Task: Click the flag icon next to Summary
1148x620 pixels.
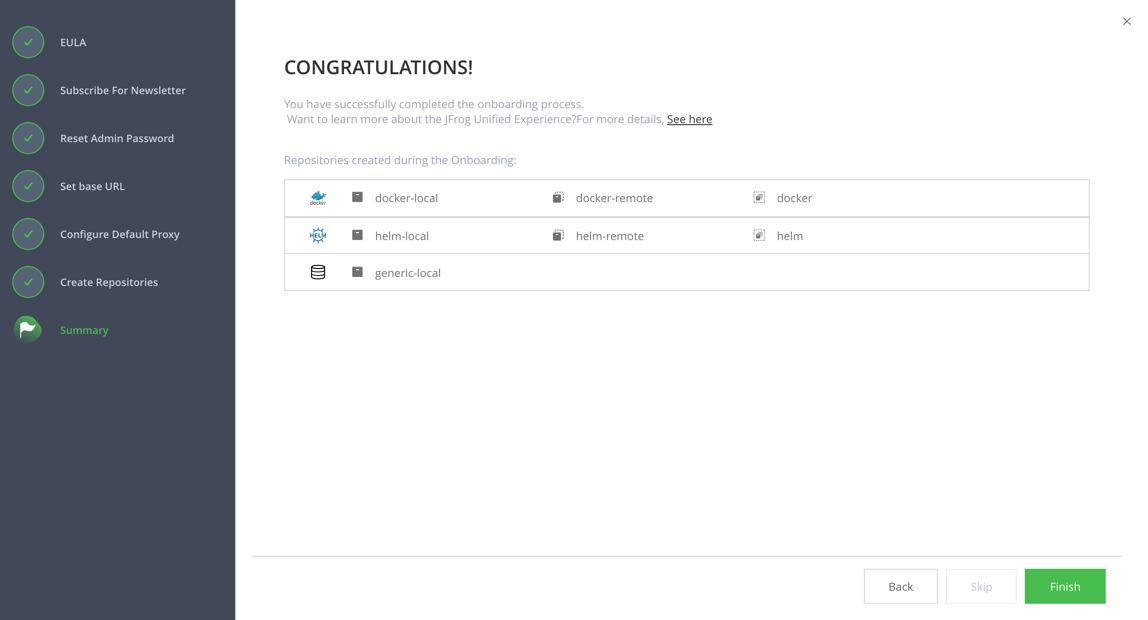Action: click(27, 329)
